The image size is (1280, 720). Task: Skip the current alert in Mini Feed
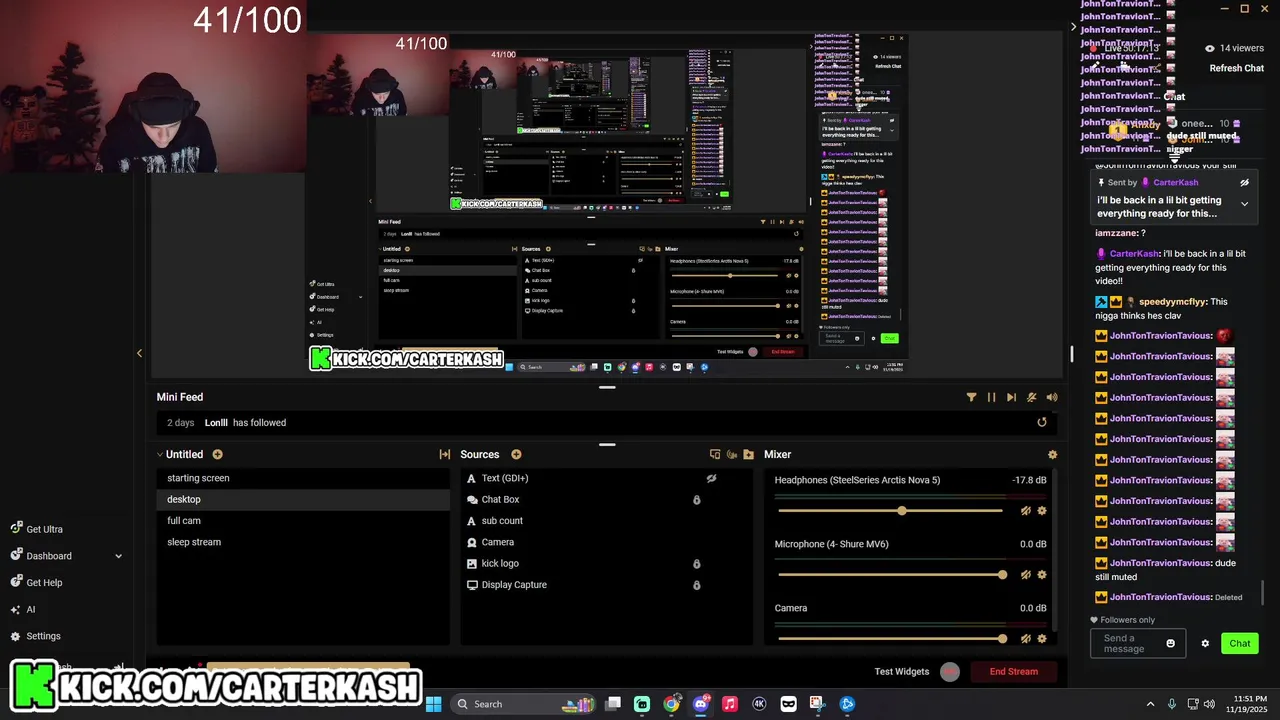pyautogui.click(x=1011, y=397)
